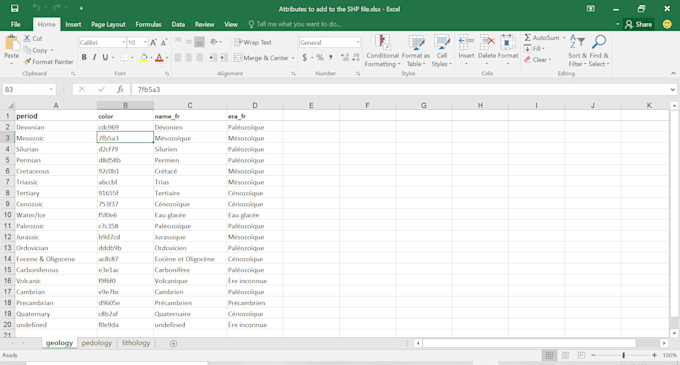
Task: Apply percent style format
Action: point(320,57)
